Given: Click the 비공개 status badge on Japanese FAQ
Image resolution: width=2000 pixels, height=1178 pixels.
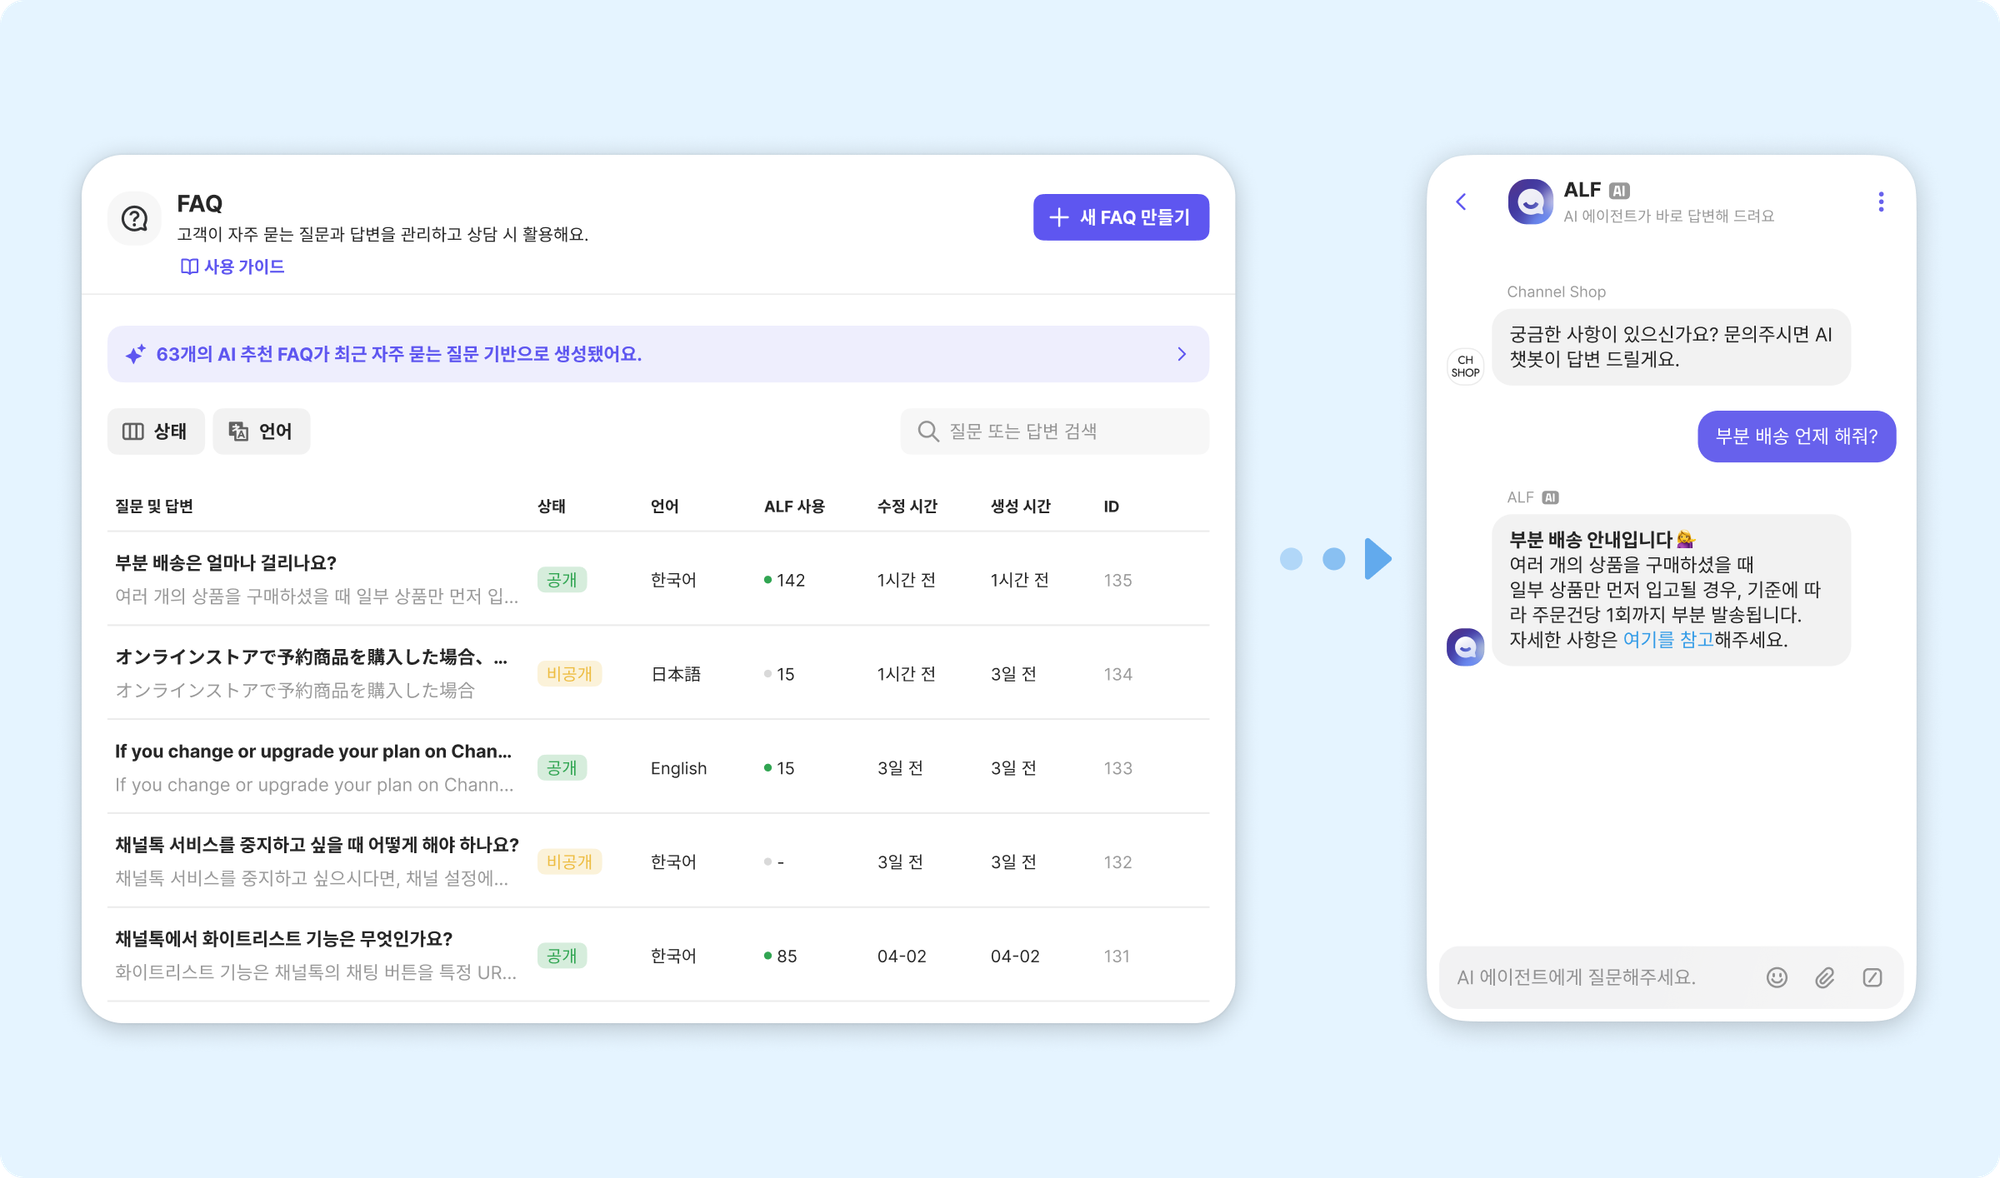Looking at the screenshot, I should (569, 674).
